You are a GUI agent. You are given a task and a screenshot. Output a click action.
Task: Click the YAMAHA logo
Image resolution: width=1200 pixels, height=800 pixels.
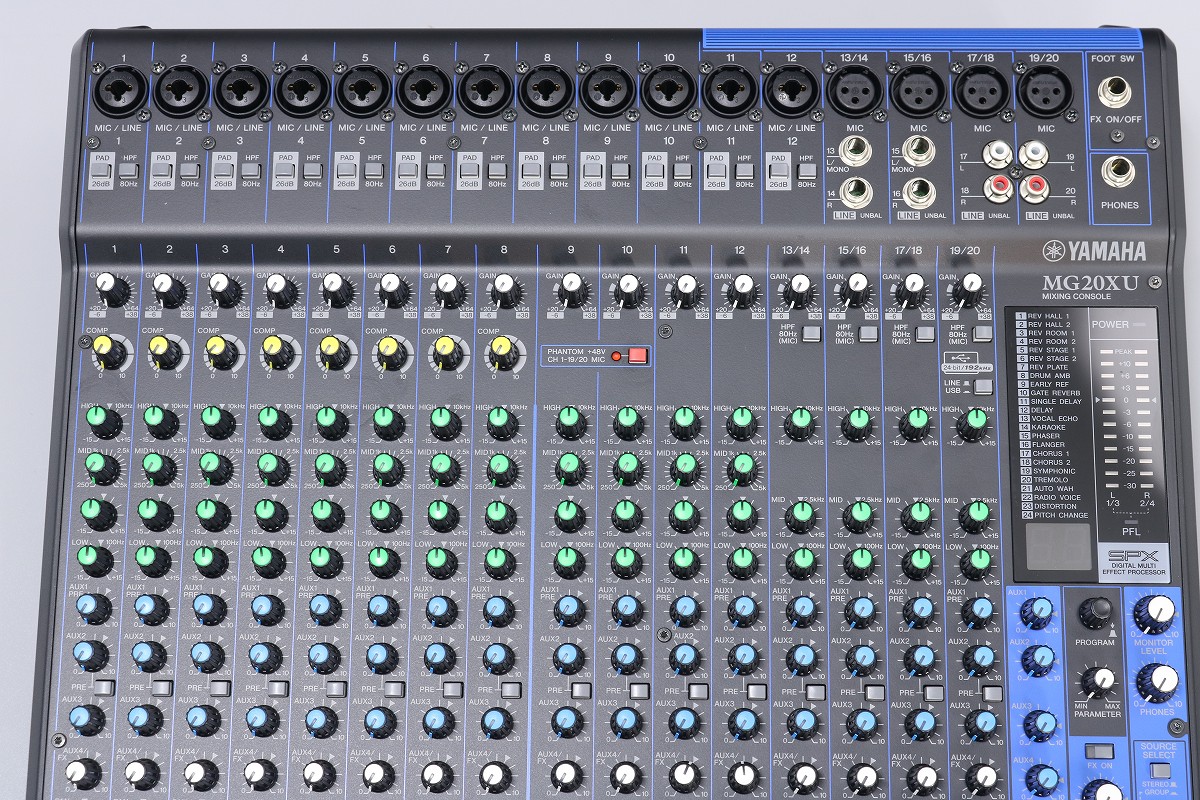(1094, 251)
